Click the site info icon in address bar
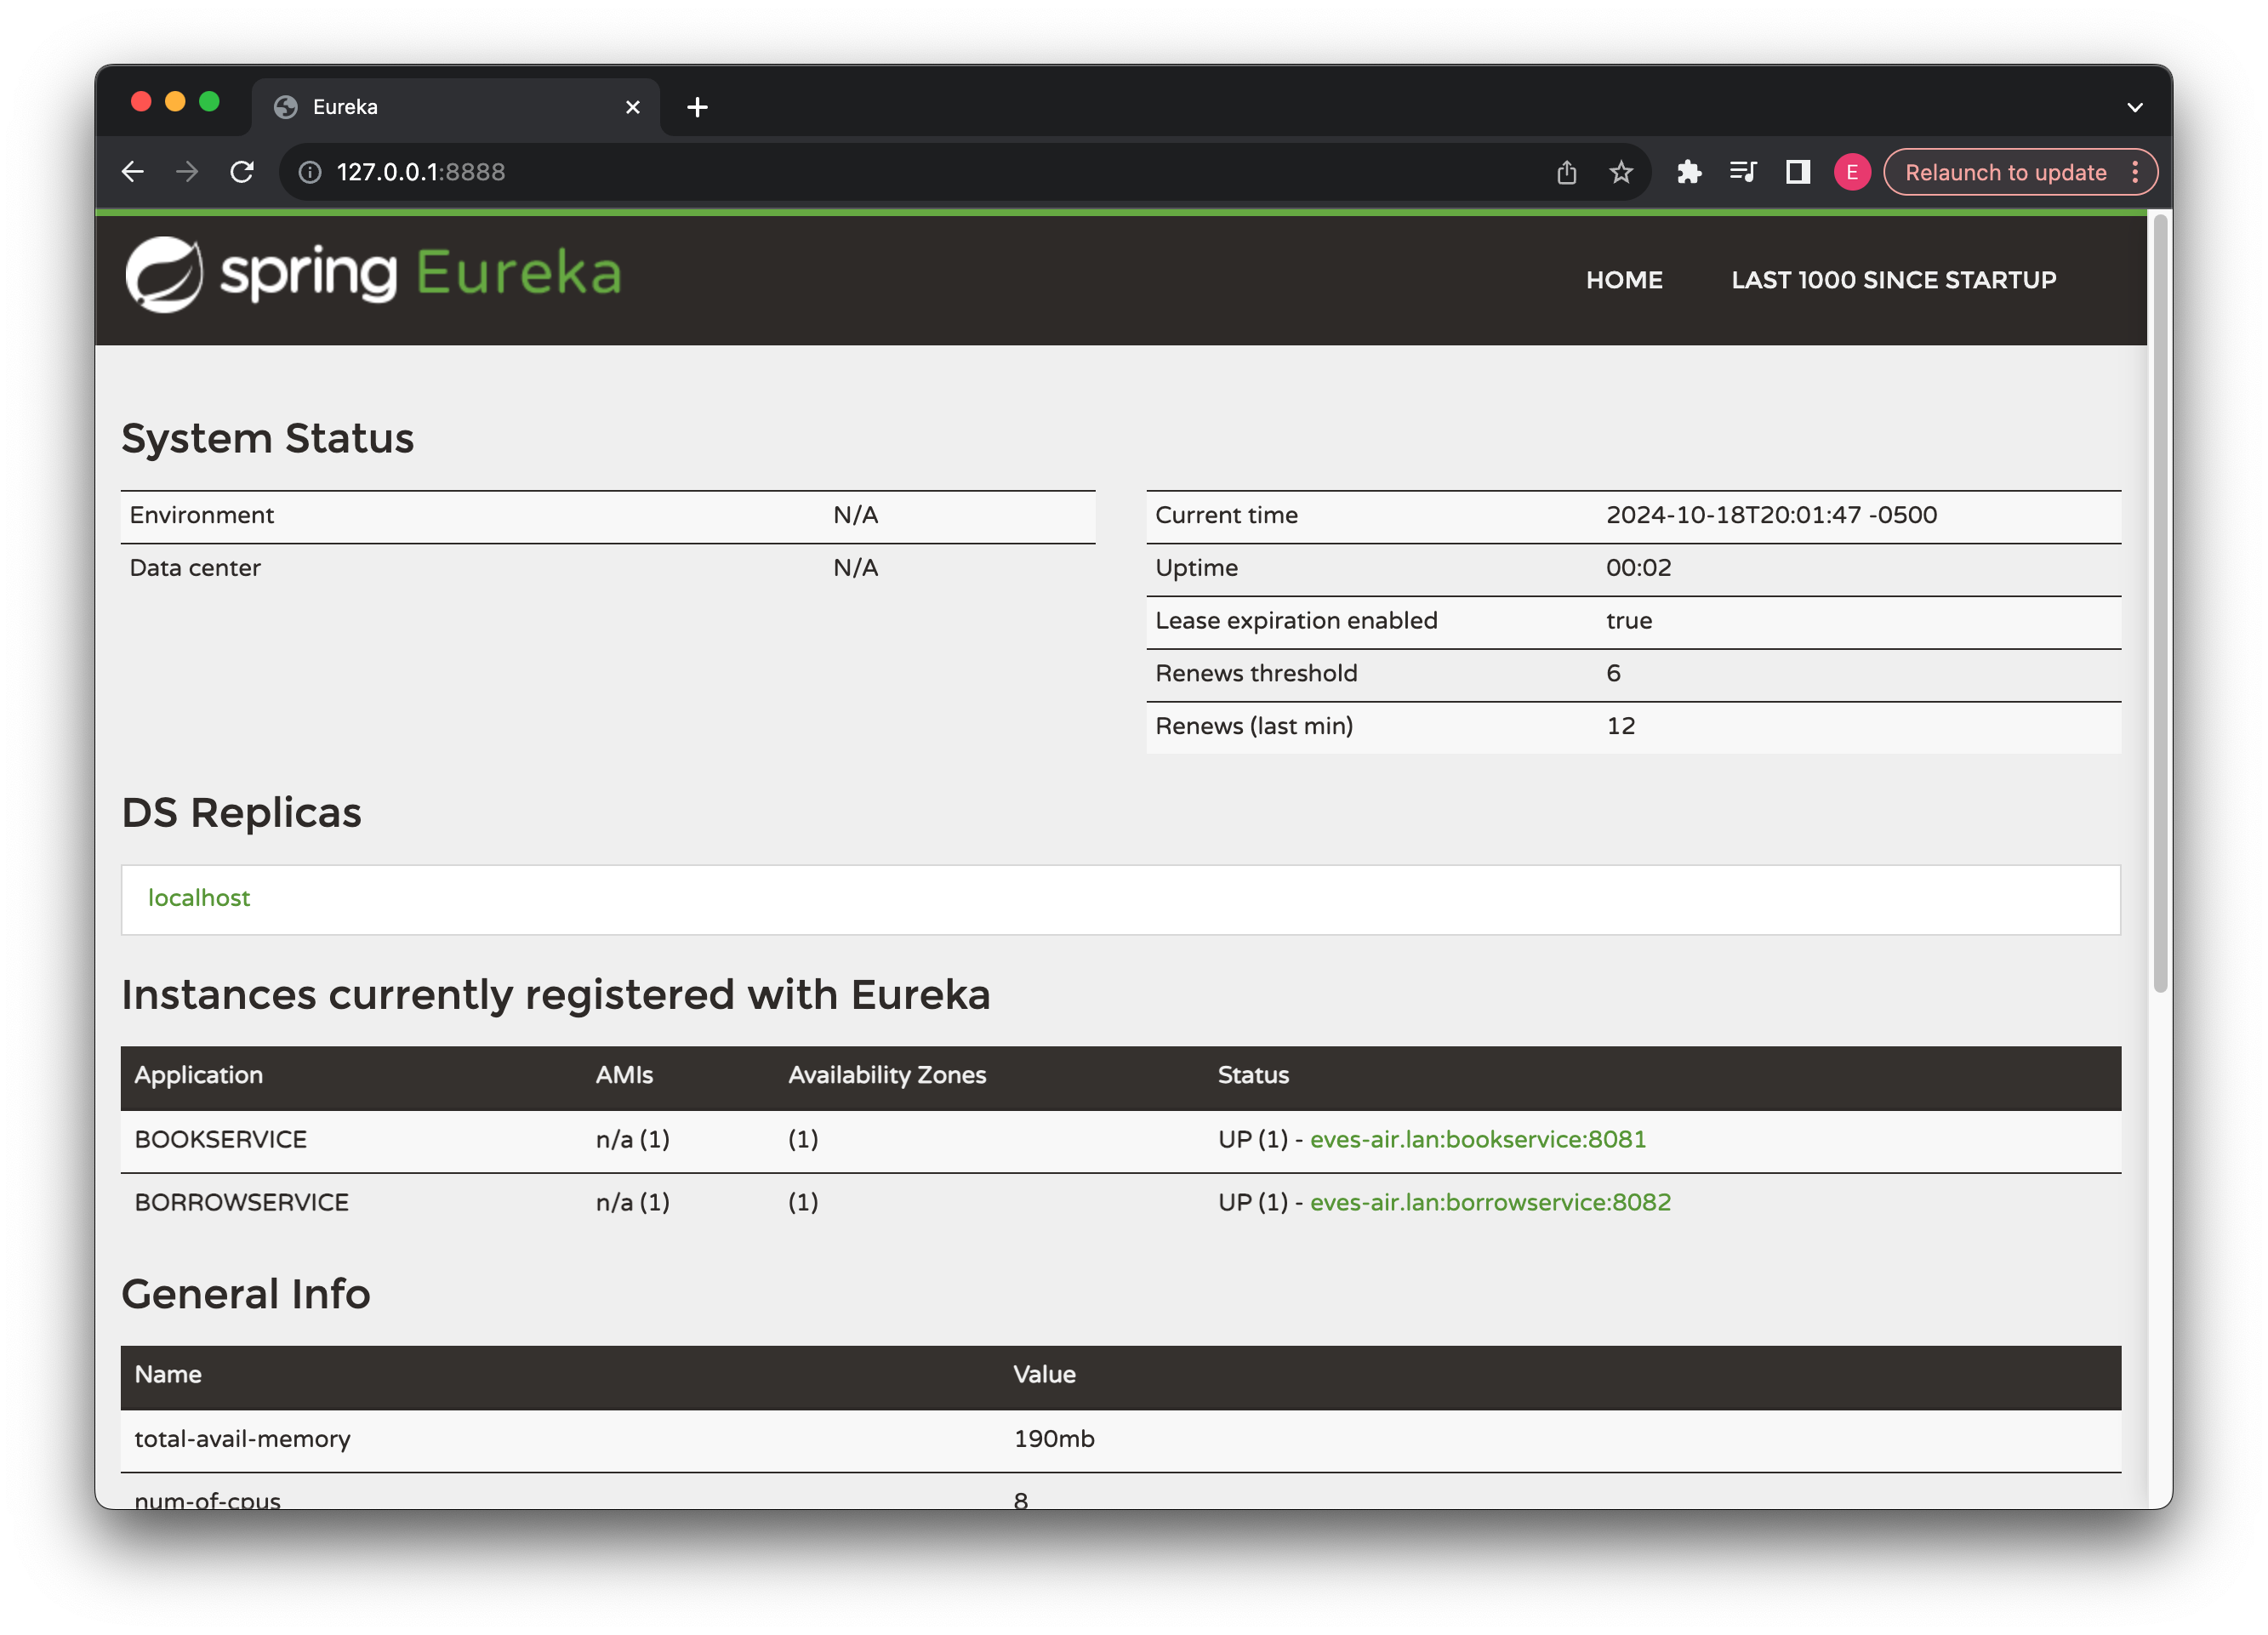Screen dimensions: 2268x1635 [310, 172]
